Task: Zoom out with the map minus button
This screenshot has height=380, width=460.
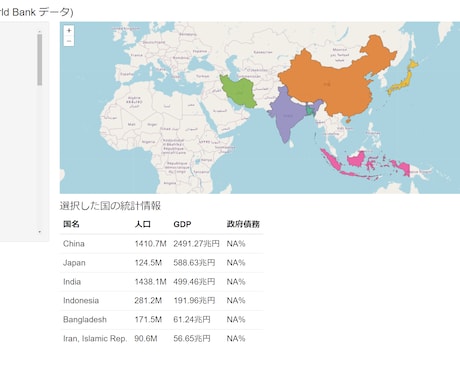Action: pos(69,41)
